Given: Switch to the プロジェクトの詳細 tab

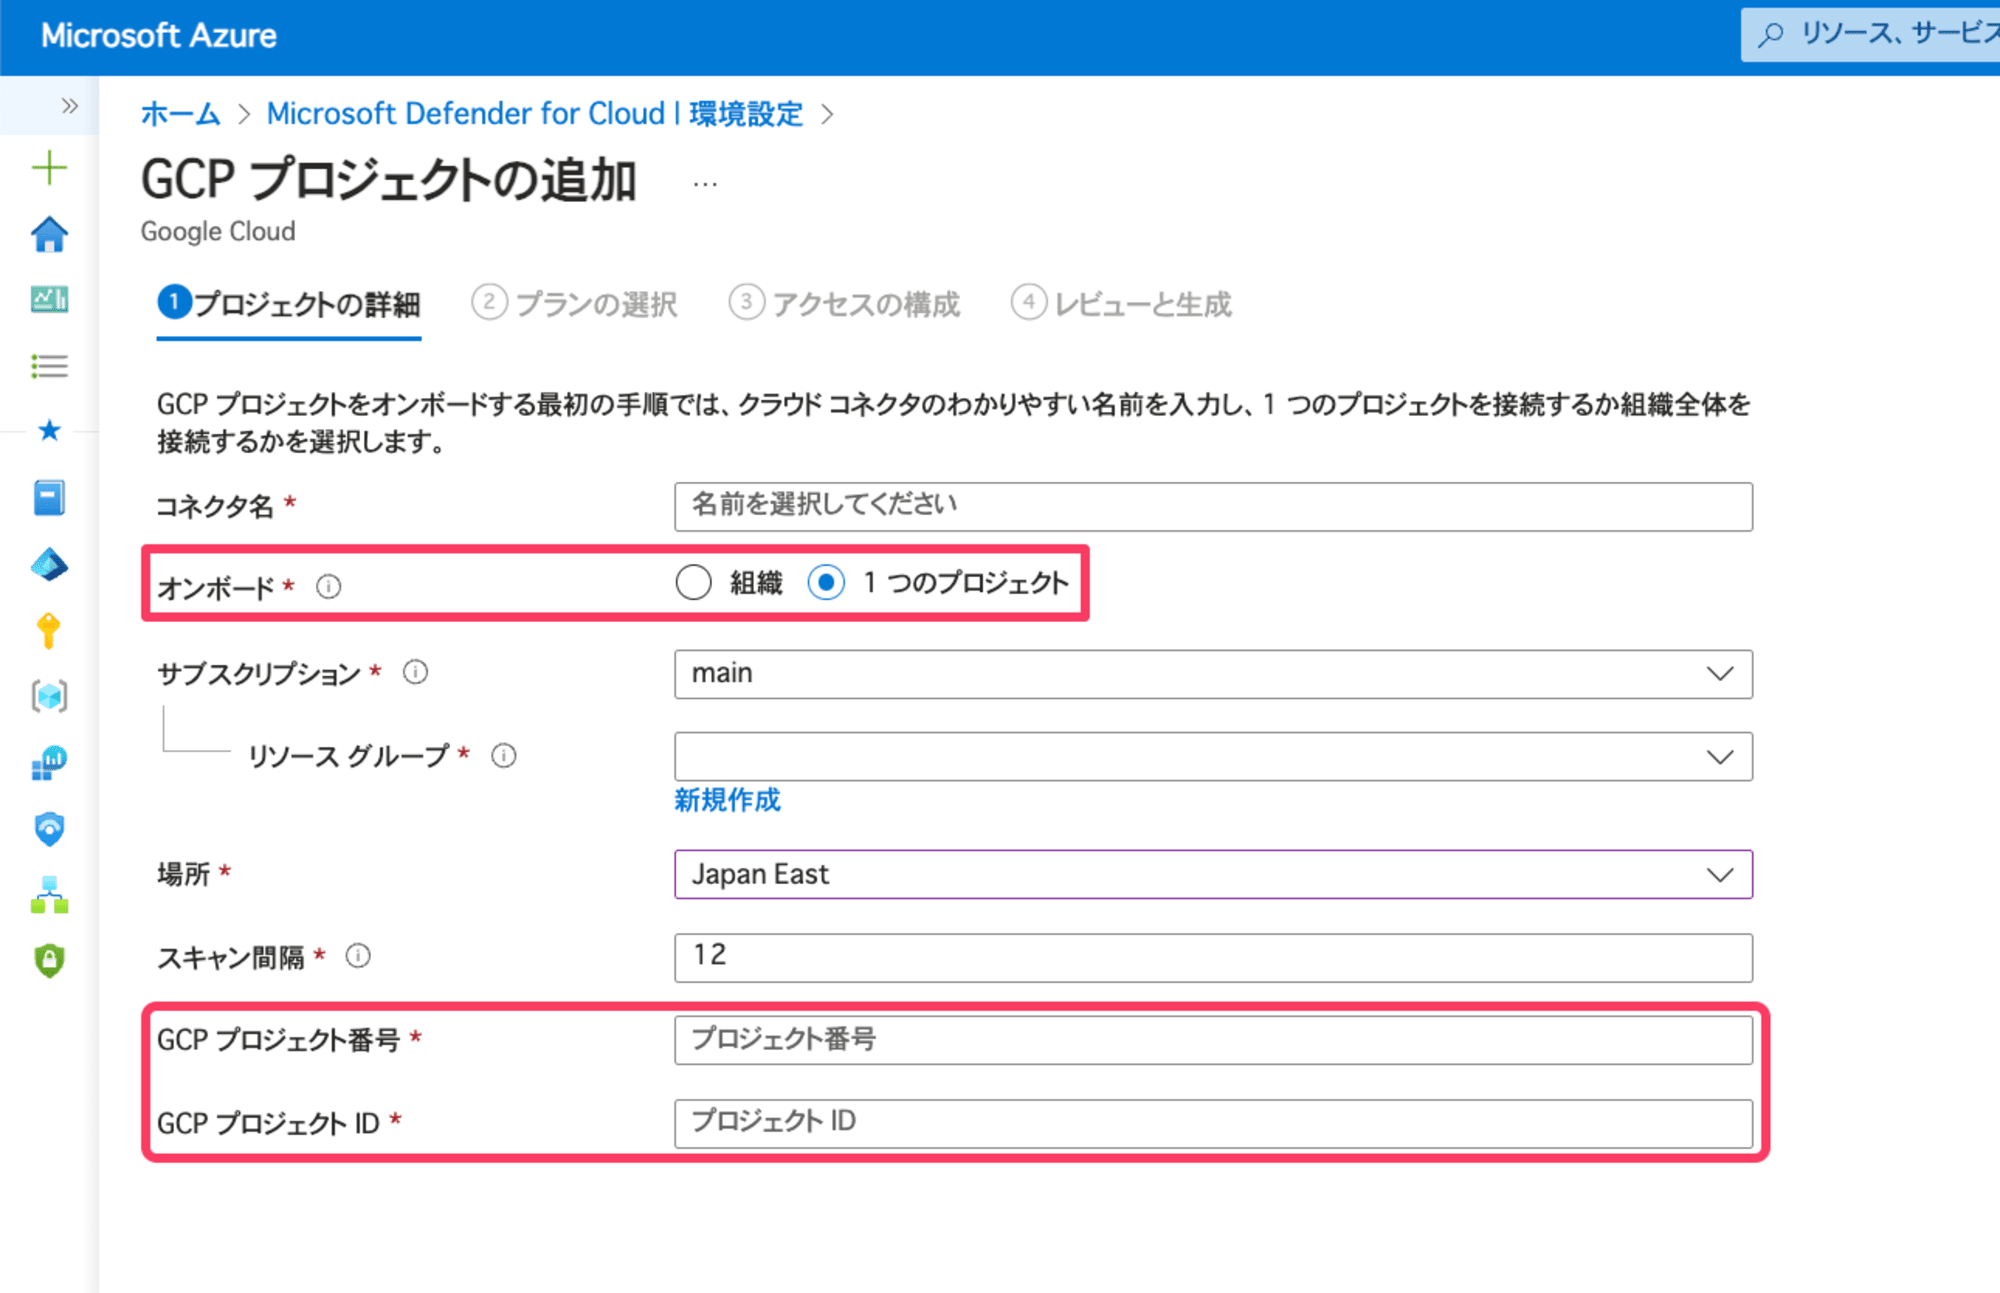Looking at the screenshot, I should click(x=289, y=304).
